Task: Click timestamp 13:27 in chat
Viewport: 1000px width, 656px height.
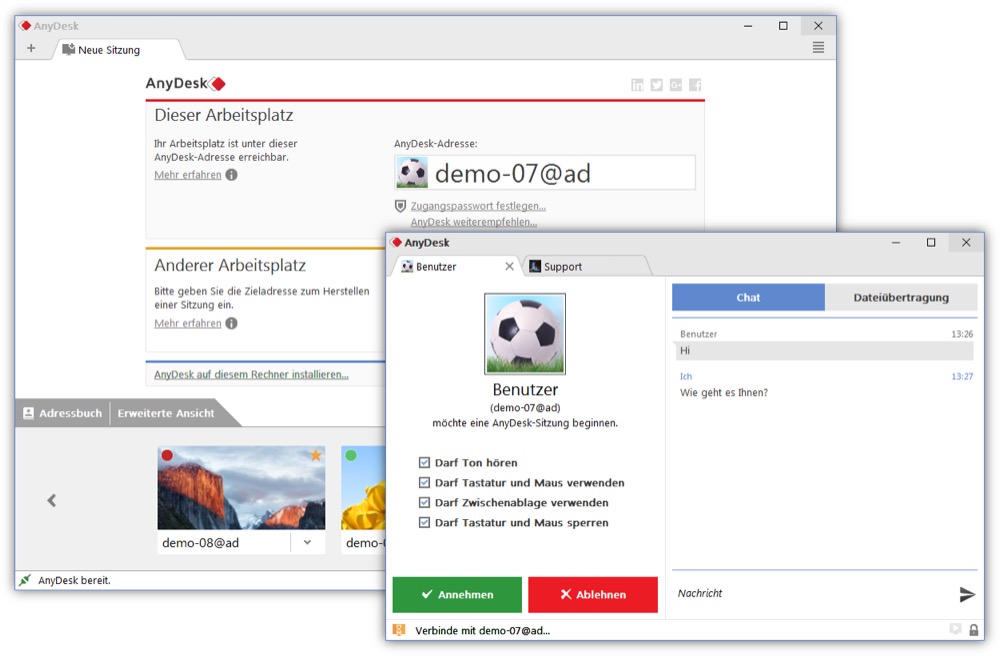Action: tap(962, 376)
